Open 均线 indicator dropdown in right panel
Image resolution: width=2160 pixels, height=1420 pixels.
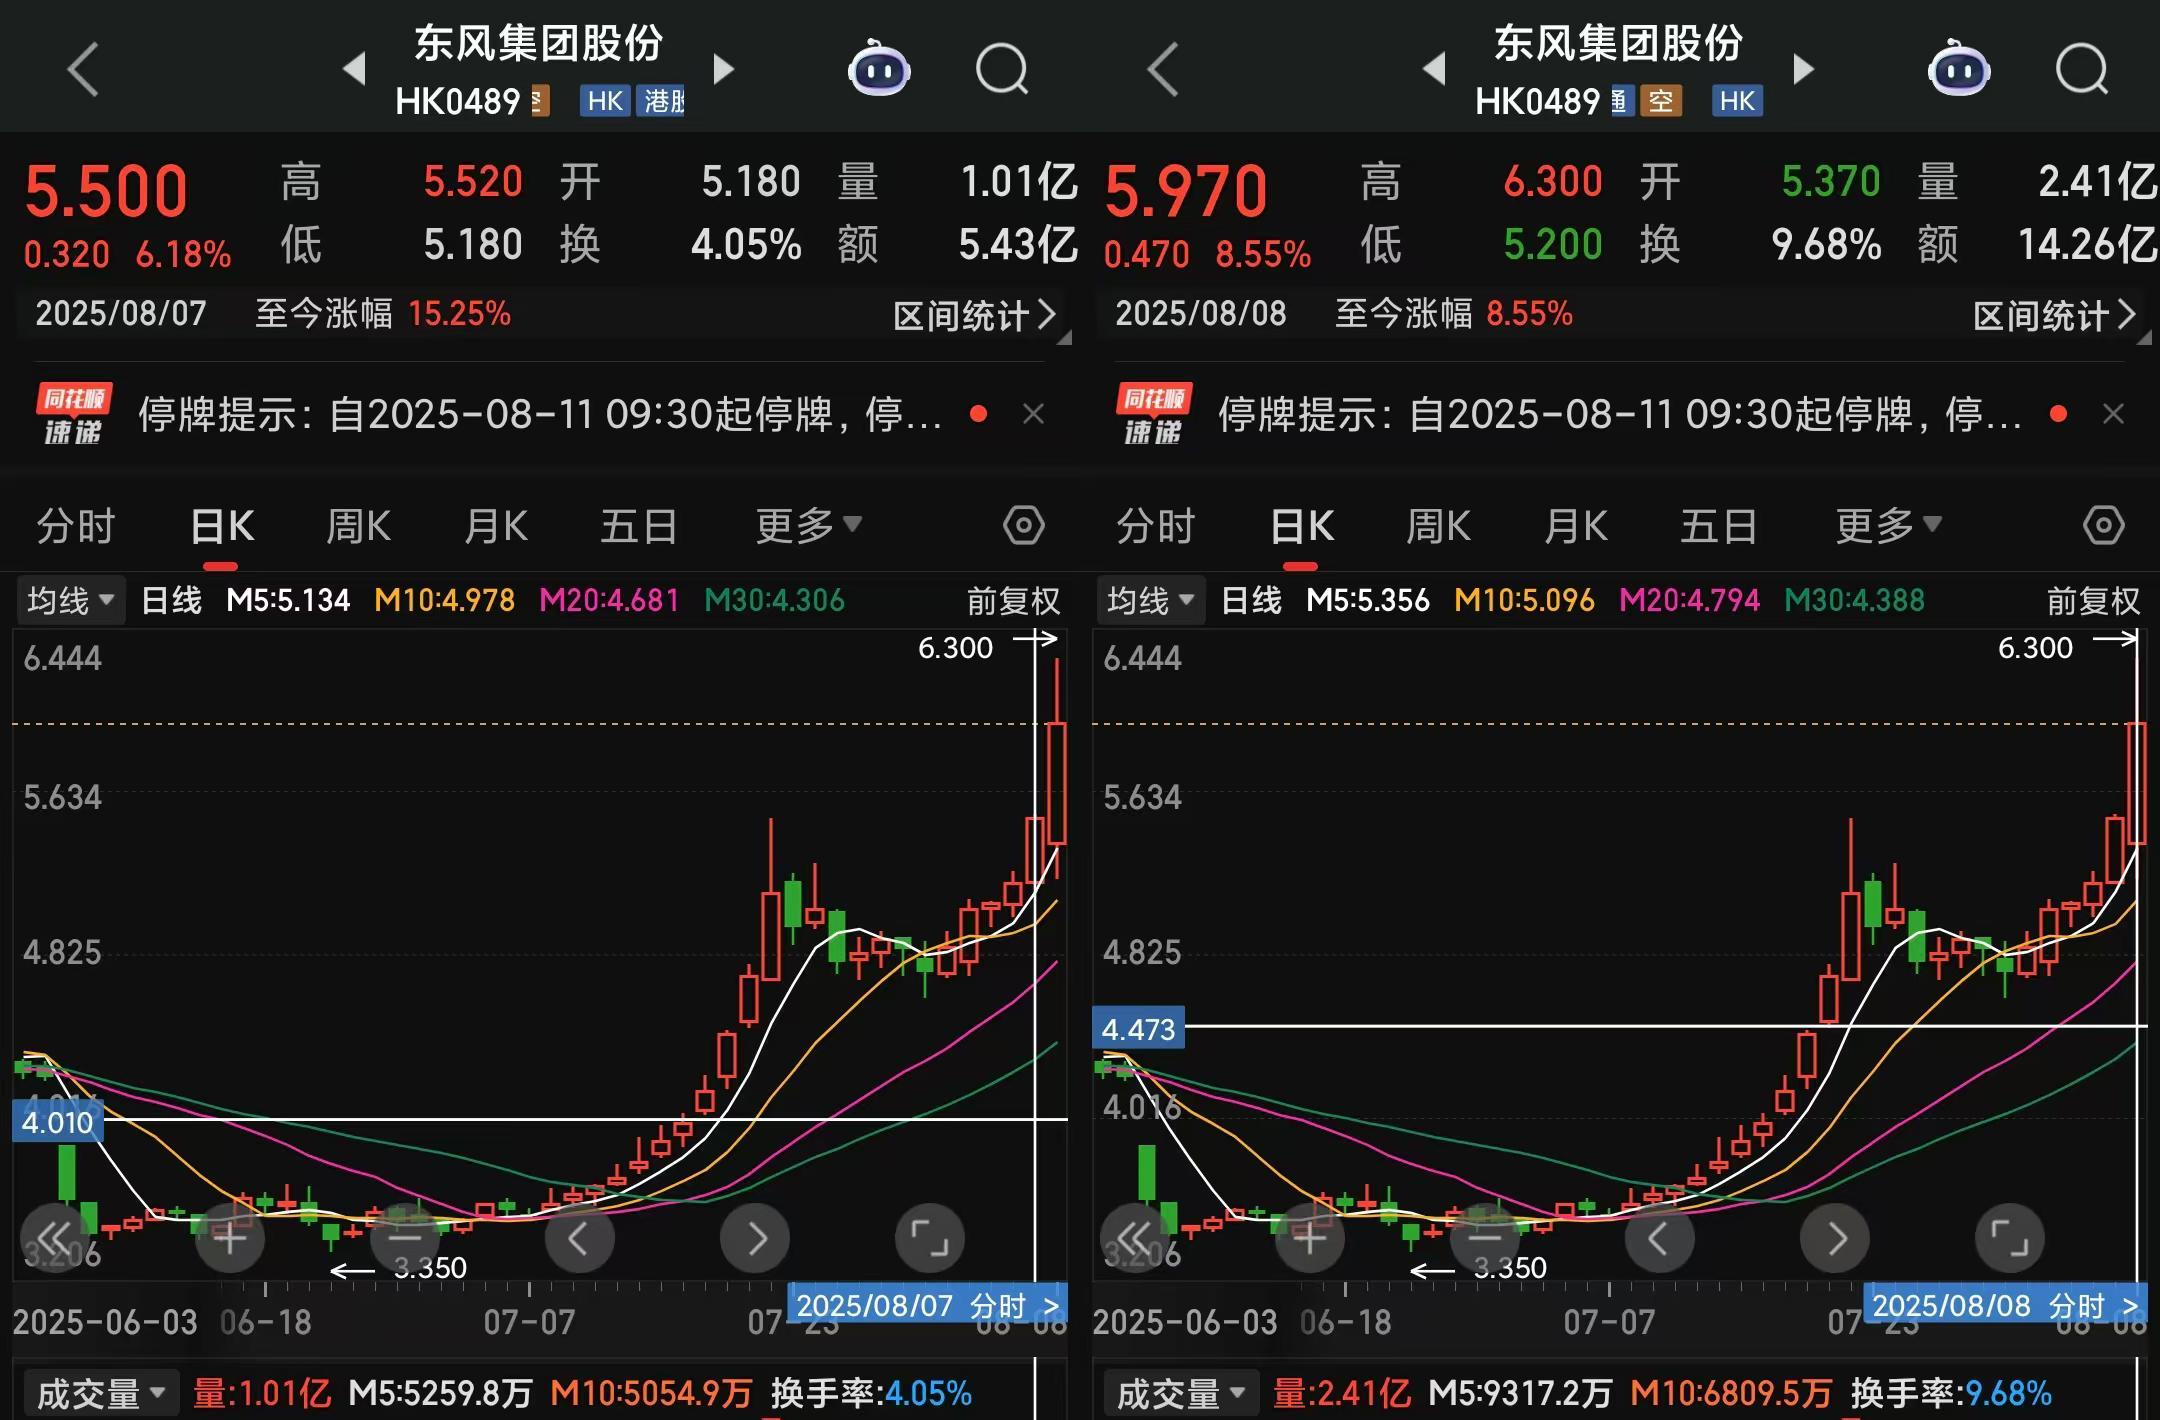(1150, 600)
